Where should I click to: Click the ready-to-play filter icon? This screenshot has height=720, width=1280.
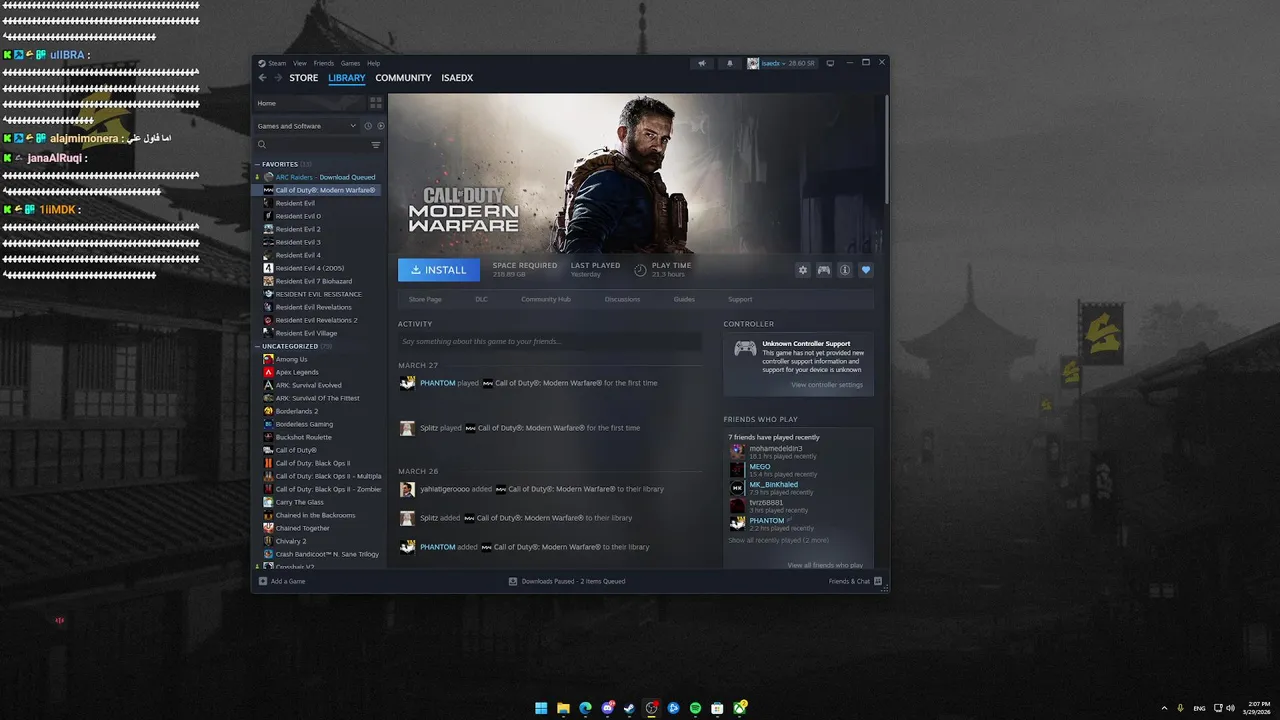380,126
